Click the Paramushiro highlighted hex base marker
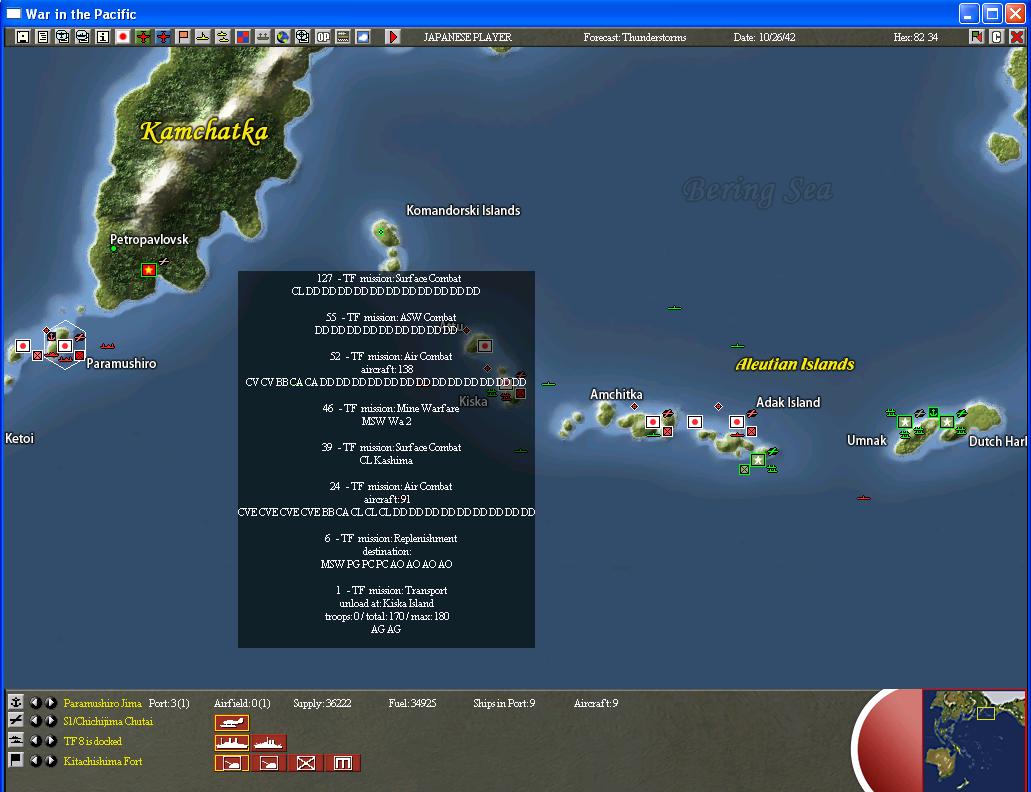The image size is (1031, 792). (64, 346)
